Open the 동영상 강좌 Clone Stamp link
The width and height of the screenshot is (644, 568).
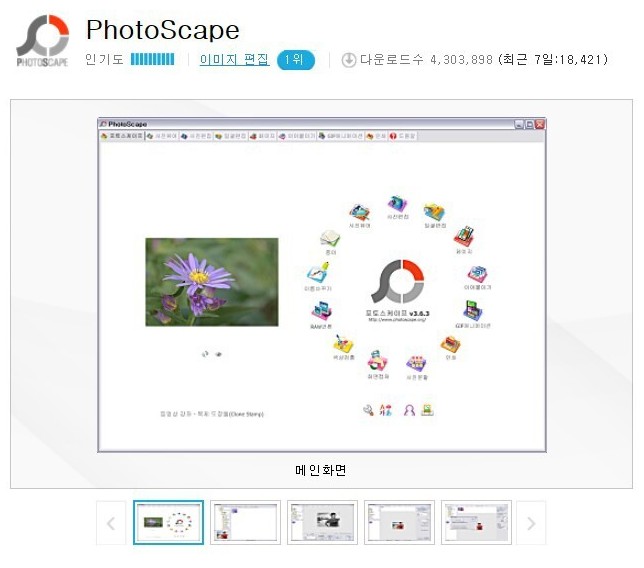[212, 414]
